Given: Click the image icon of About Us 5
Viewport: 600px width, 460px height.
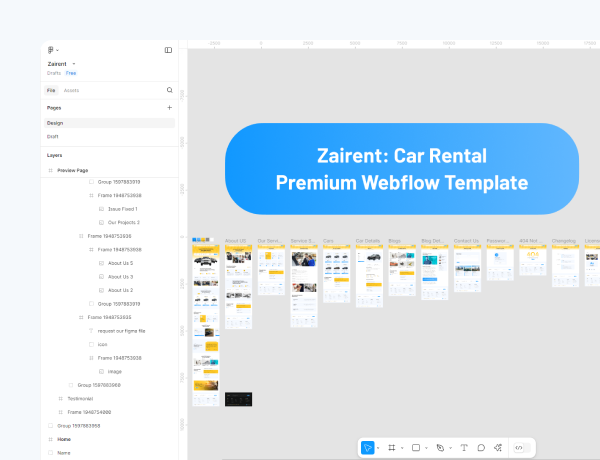Looking at the screenshot, I should [x=101, y=263].
